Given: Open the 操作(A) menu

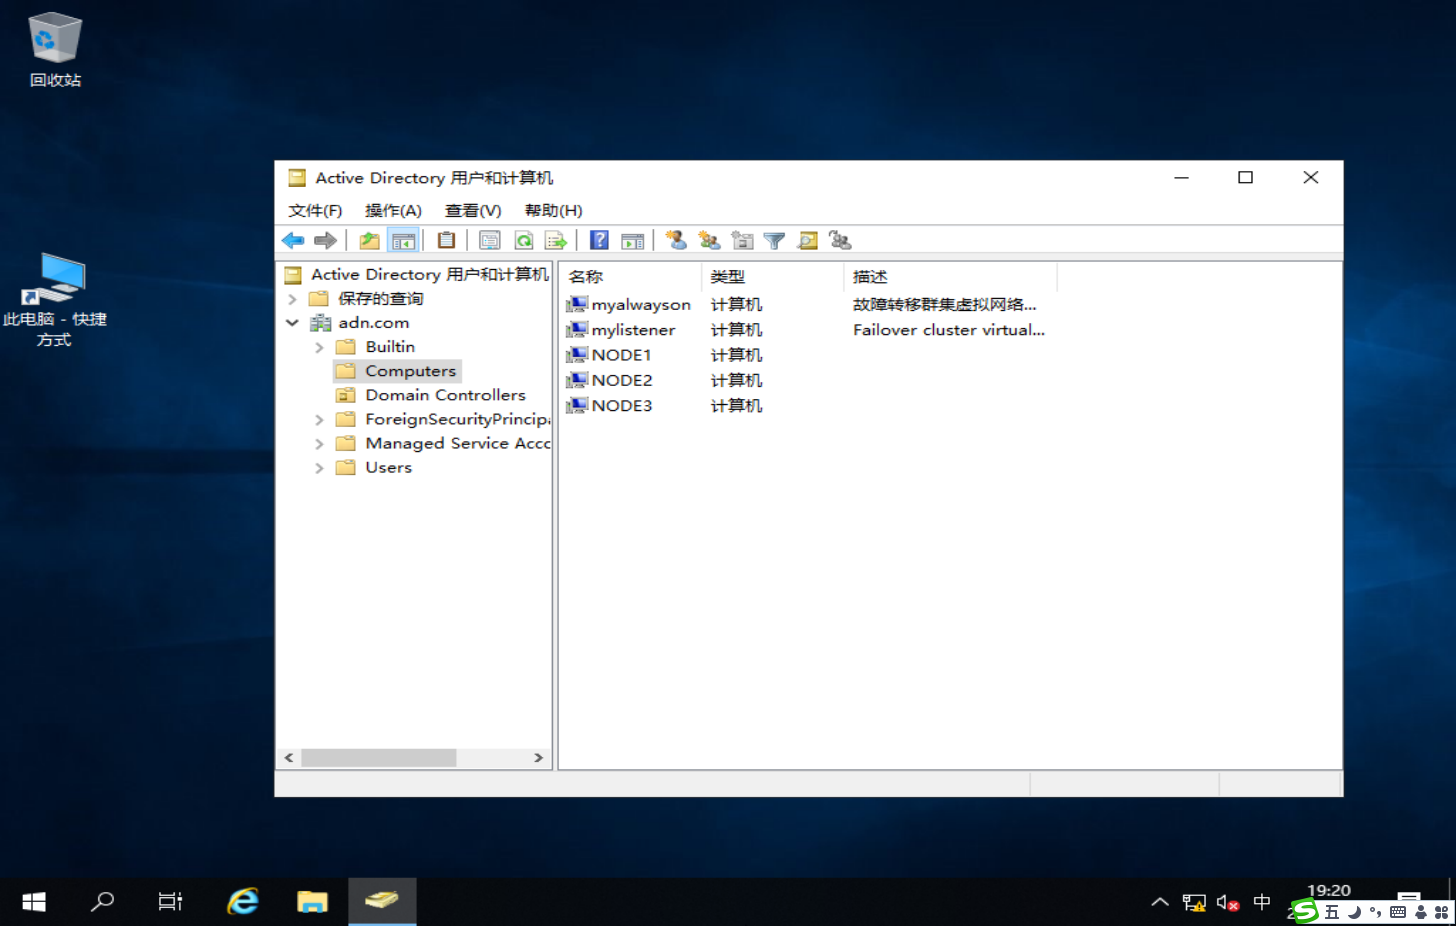Looking at the screenshot, I should (x=393, y=210).
